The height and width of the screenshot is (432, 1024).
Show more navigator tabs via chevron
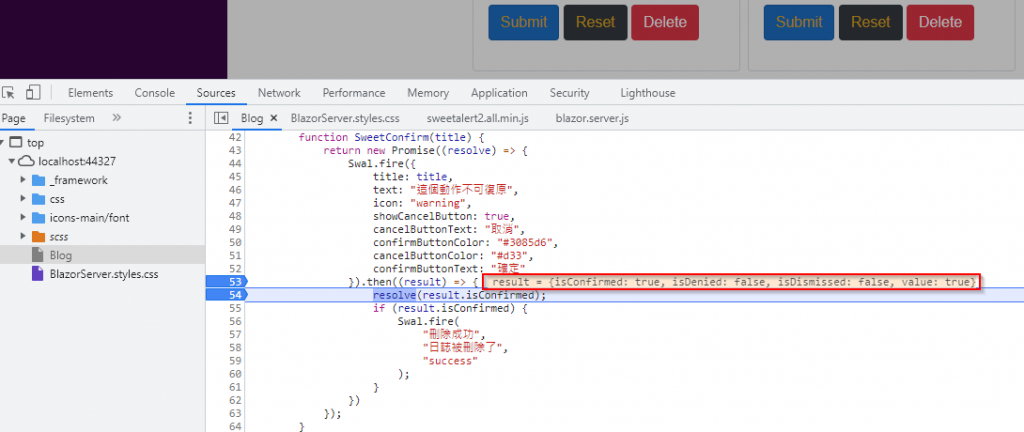click(116, 118)
